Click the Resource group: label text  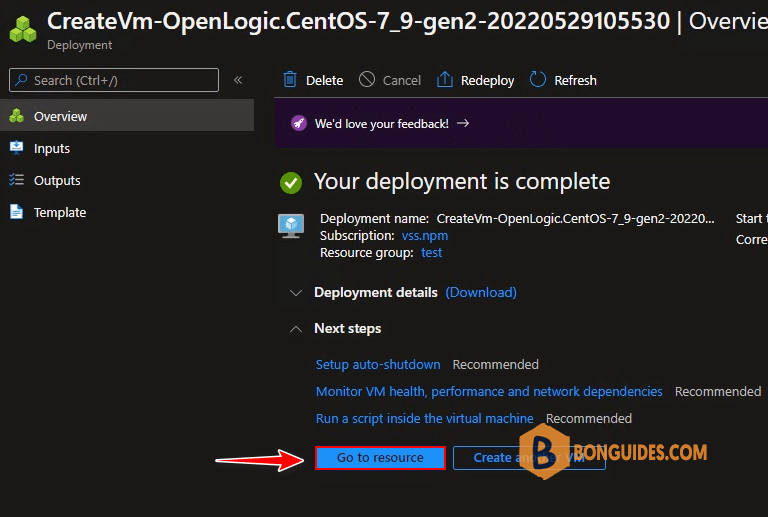pos(366,253)
